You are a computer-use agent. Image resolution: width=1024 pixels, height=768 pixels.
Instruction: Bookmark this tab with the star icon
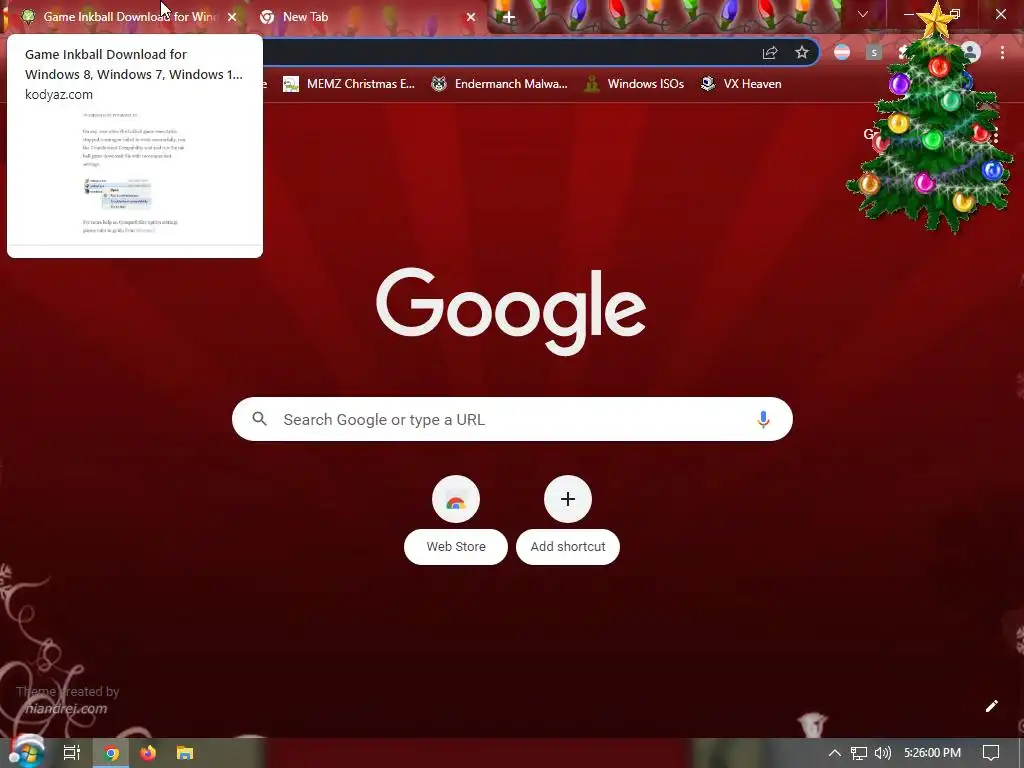tap(802, 53)
